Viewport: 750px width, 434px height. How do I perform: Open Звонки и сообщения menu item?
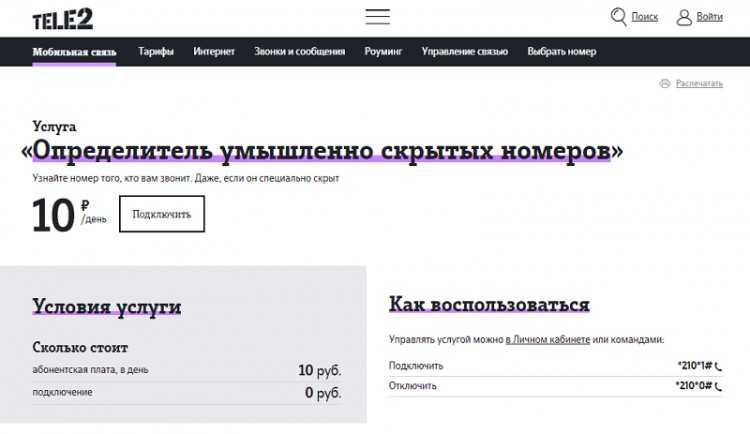click(x=299, y=51)
